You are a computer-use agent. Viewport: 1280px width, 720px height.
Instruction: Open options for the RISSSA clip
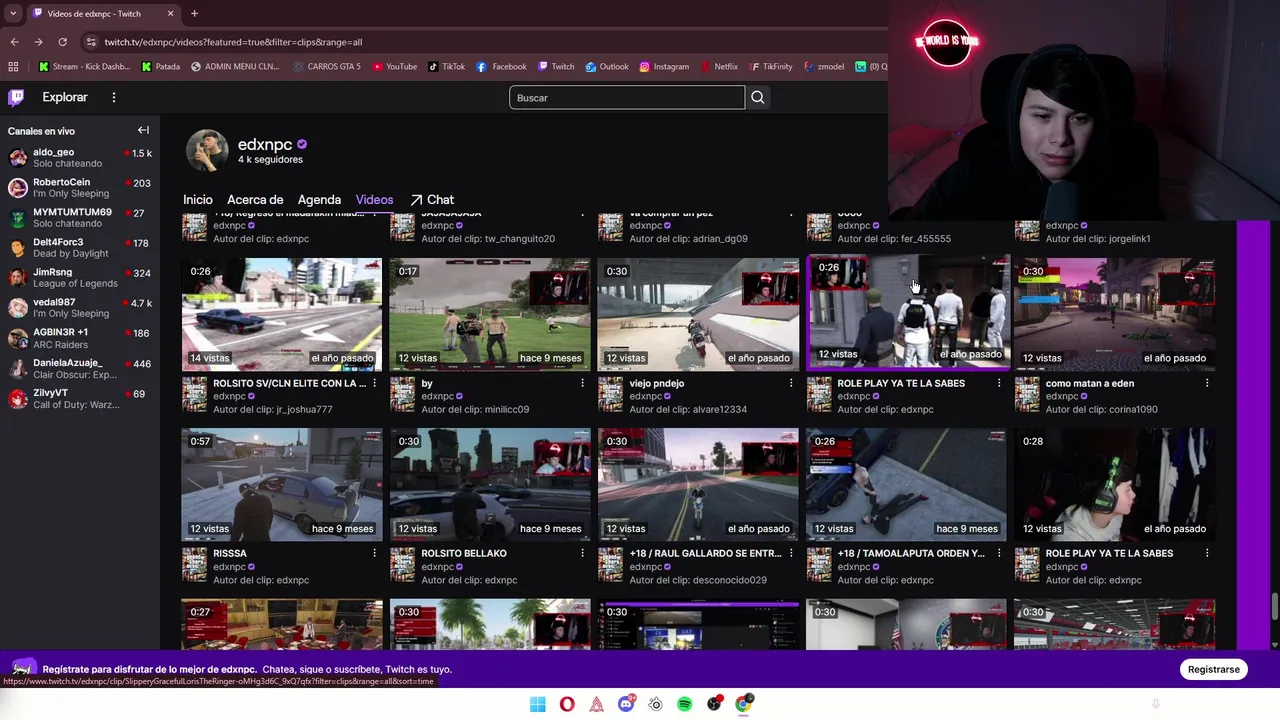(x=375, y=553)
